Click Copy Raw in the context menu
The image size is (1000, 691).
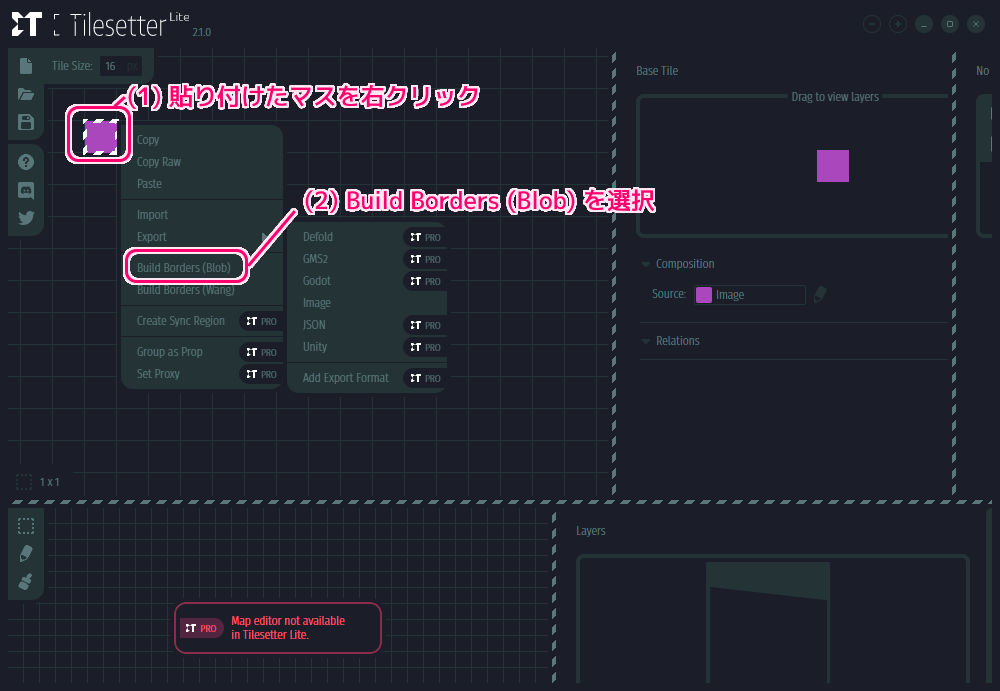(159, 162)
